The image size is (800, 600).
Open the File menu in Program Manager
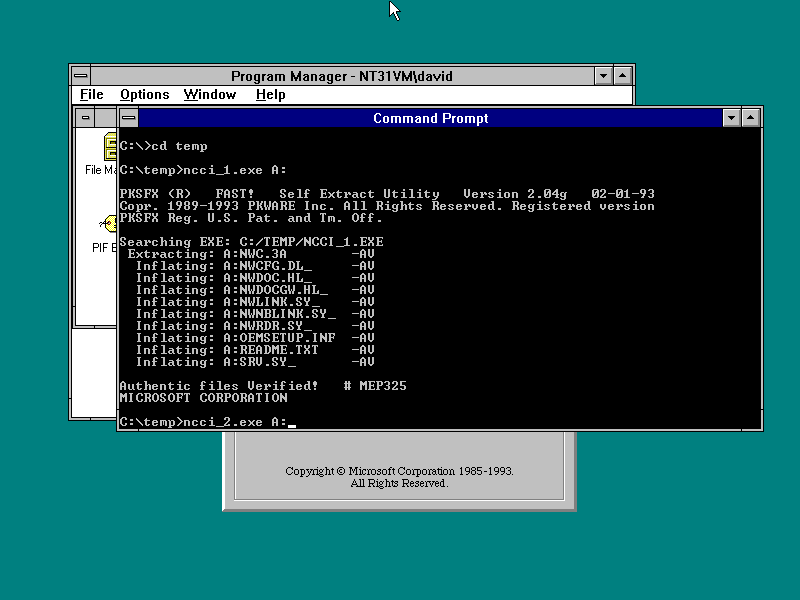click(x=92, y=95)
